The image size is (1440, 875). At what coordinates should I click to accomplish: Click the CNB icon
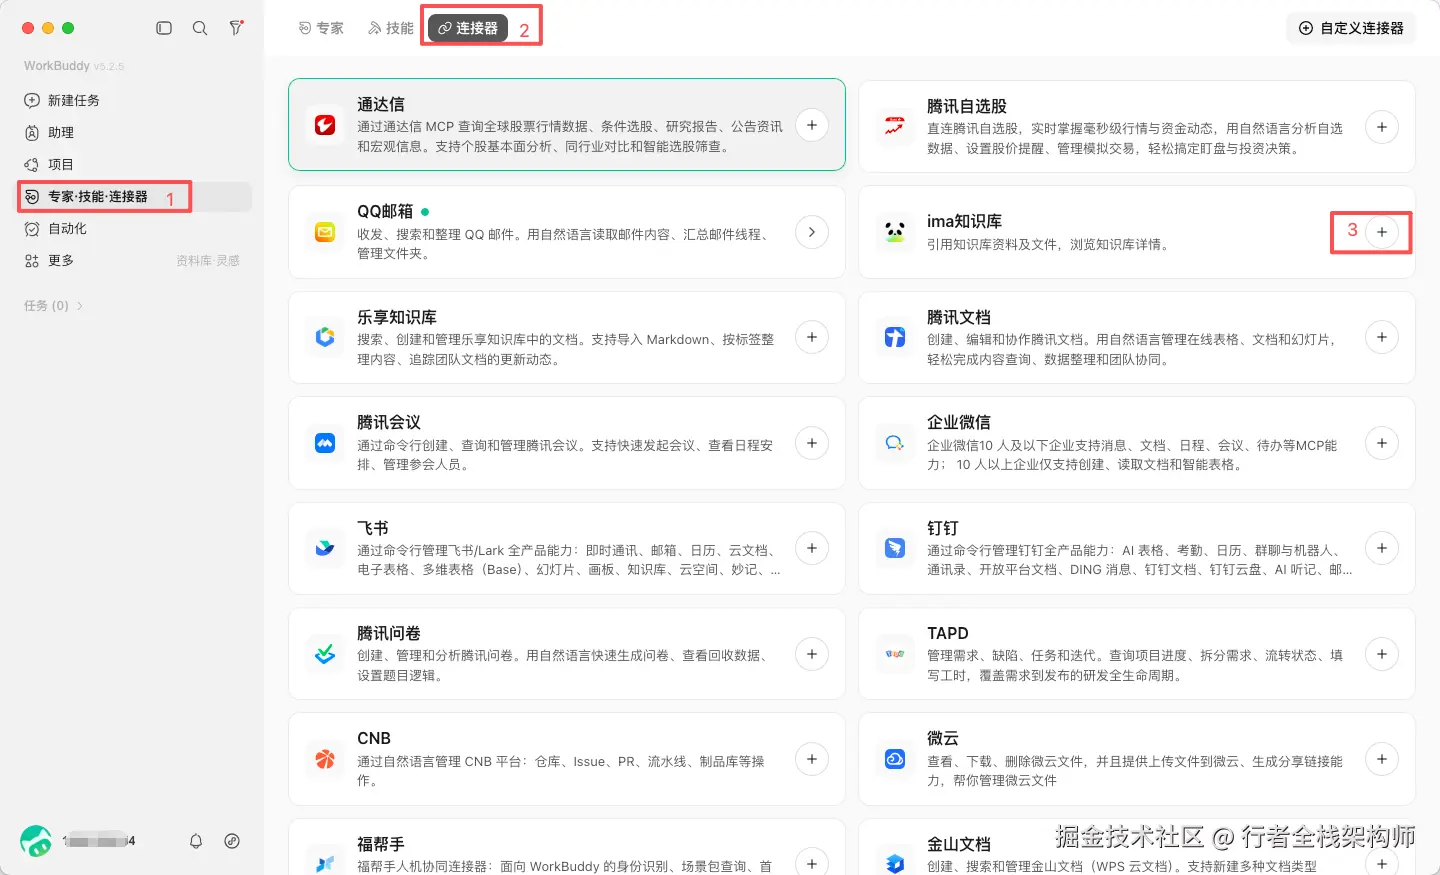325,759
